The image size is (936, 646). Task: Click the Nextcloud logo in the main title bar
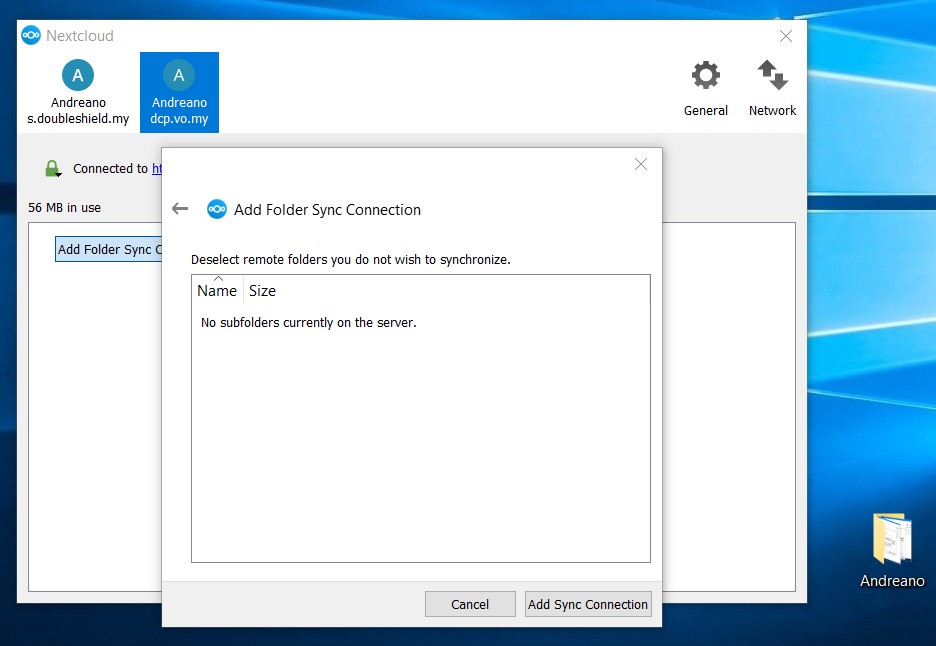coord(31,36)
